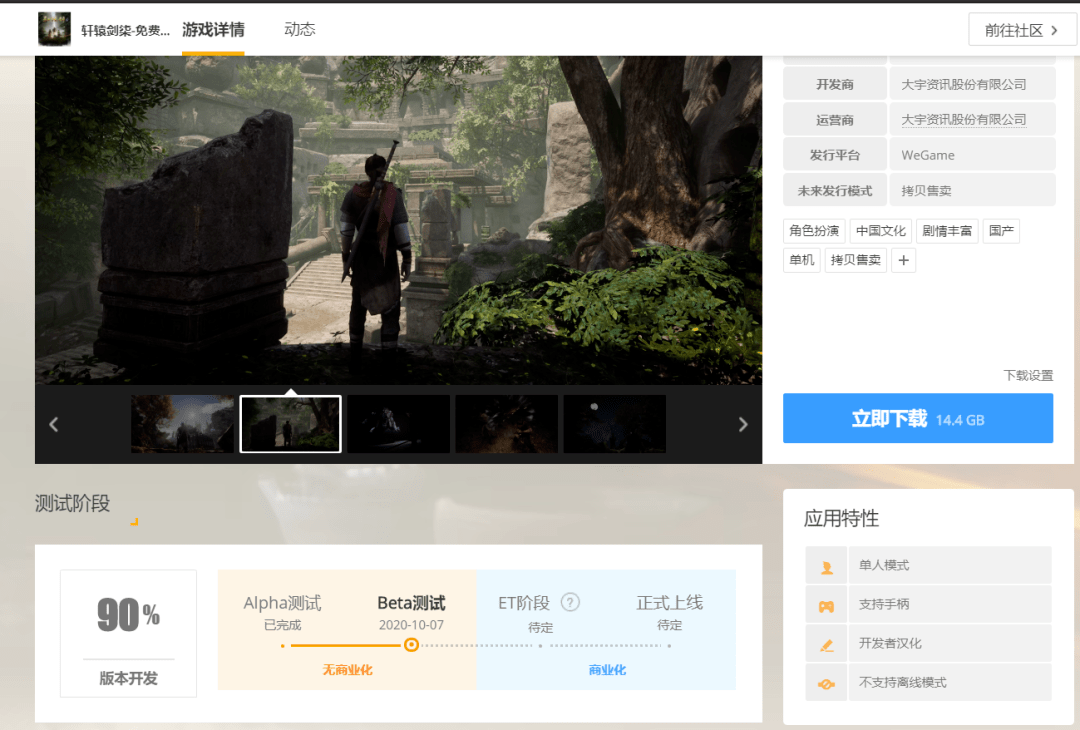Select the first screenshot thumbnail
1080x730 pixels.
point(183,424)
